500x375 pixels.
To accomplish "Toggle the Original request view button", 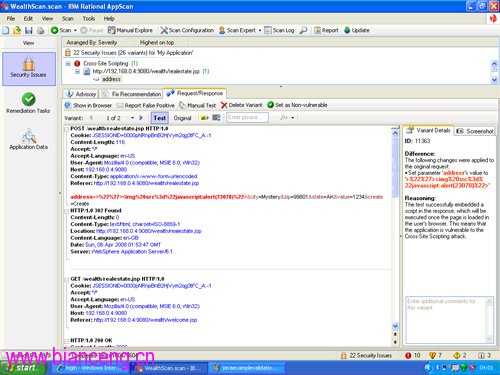I will coord(182,118).
